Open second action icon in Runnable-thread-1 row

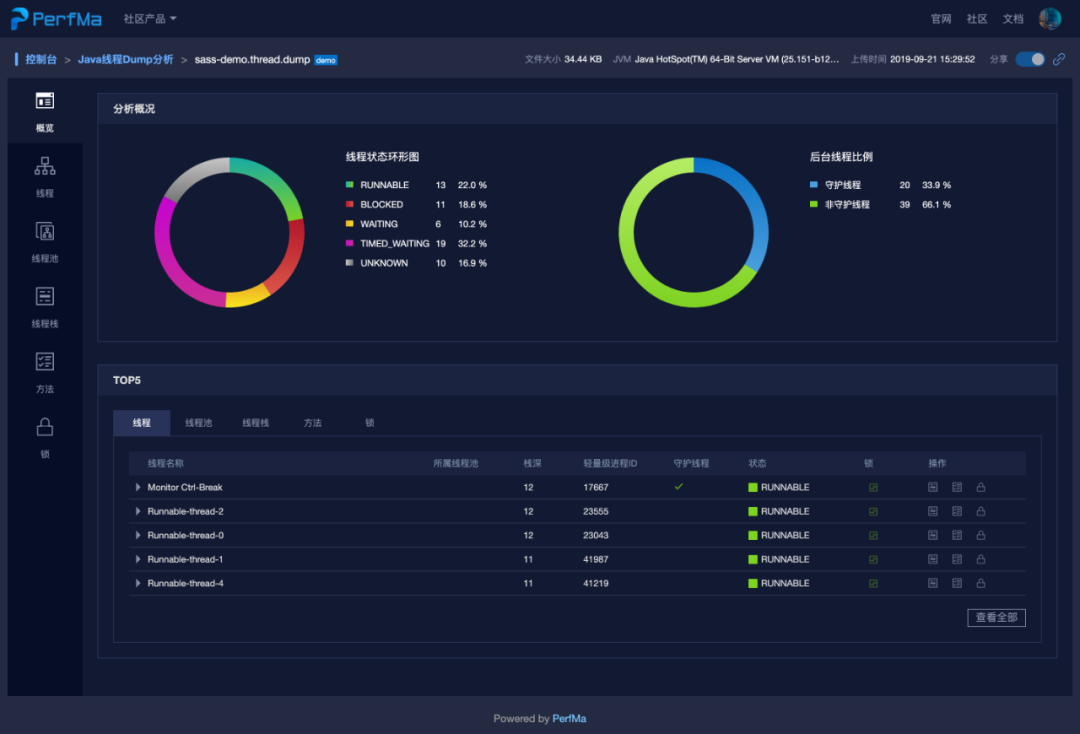(x=957, y=560)
